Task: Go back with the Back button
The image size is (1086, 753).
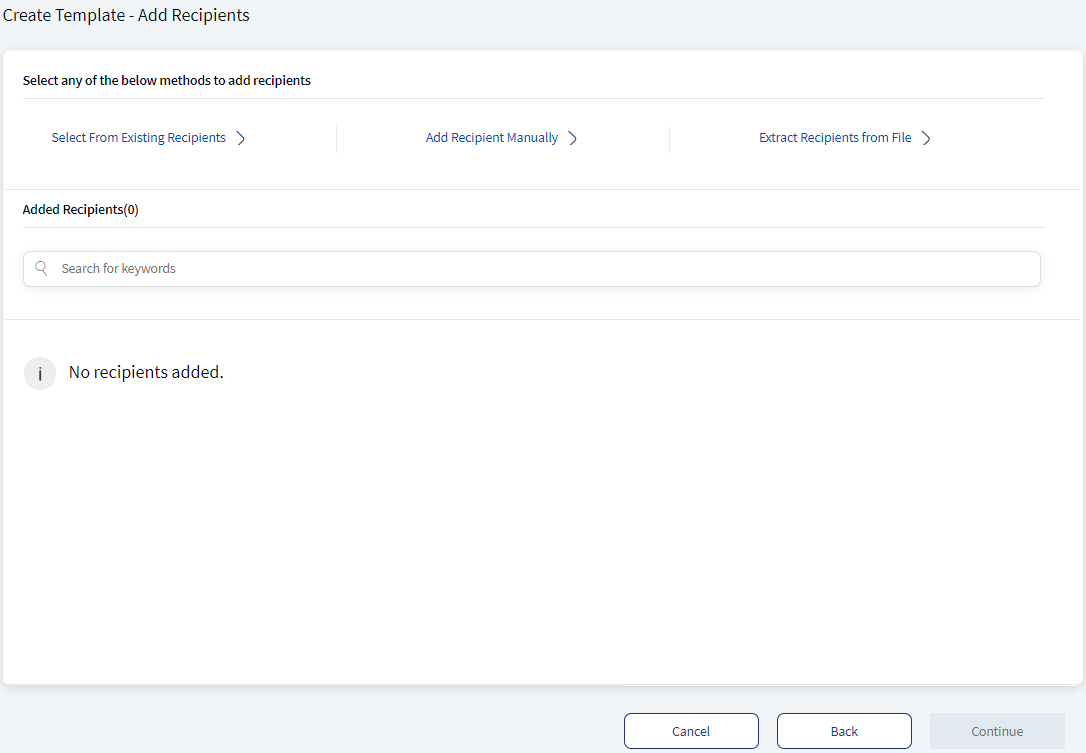Action: point(844,731)
